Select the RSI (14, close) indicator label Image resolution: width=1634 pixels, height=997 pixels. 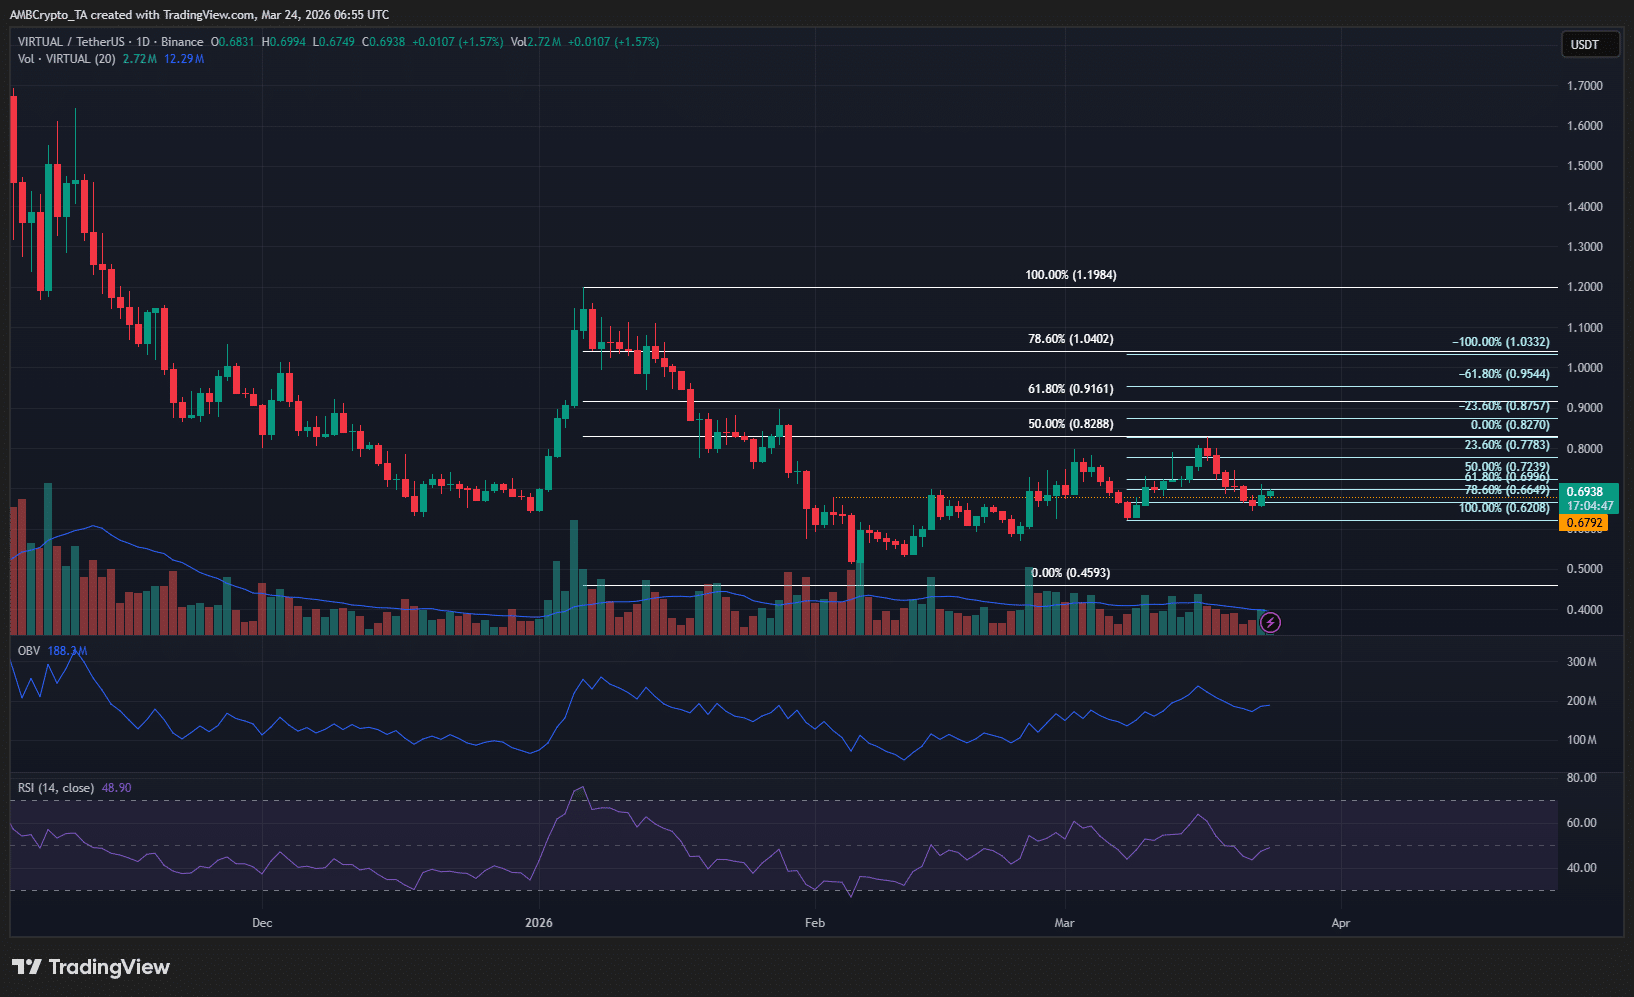point(56,788)
